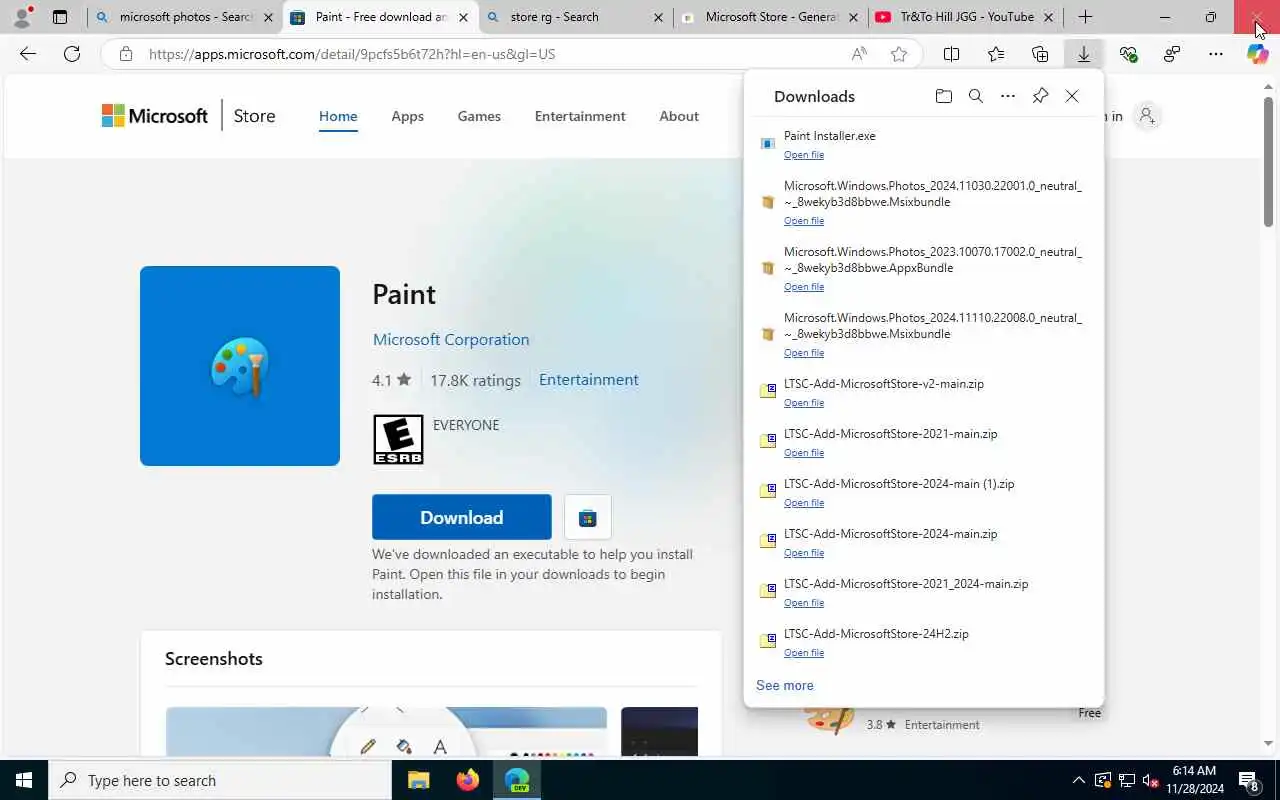Go back to previous page
Image resolution: width=1280 pixels, height=800 pixels.
pos(28,54)
